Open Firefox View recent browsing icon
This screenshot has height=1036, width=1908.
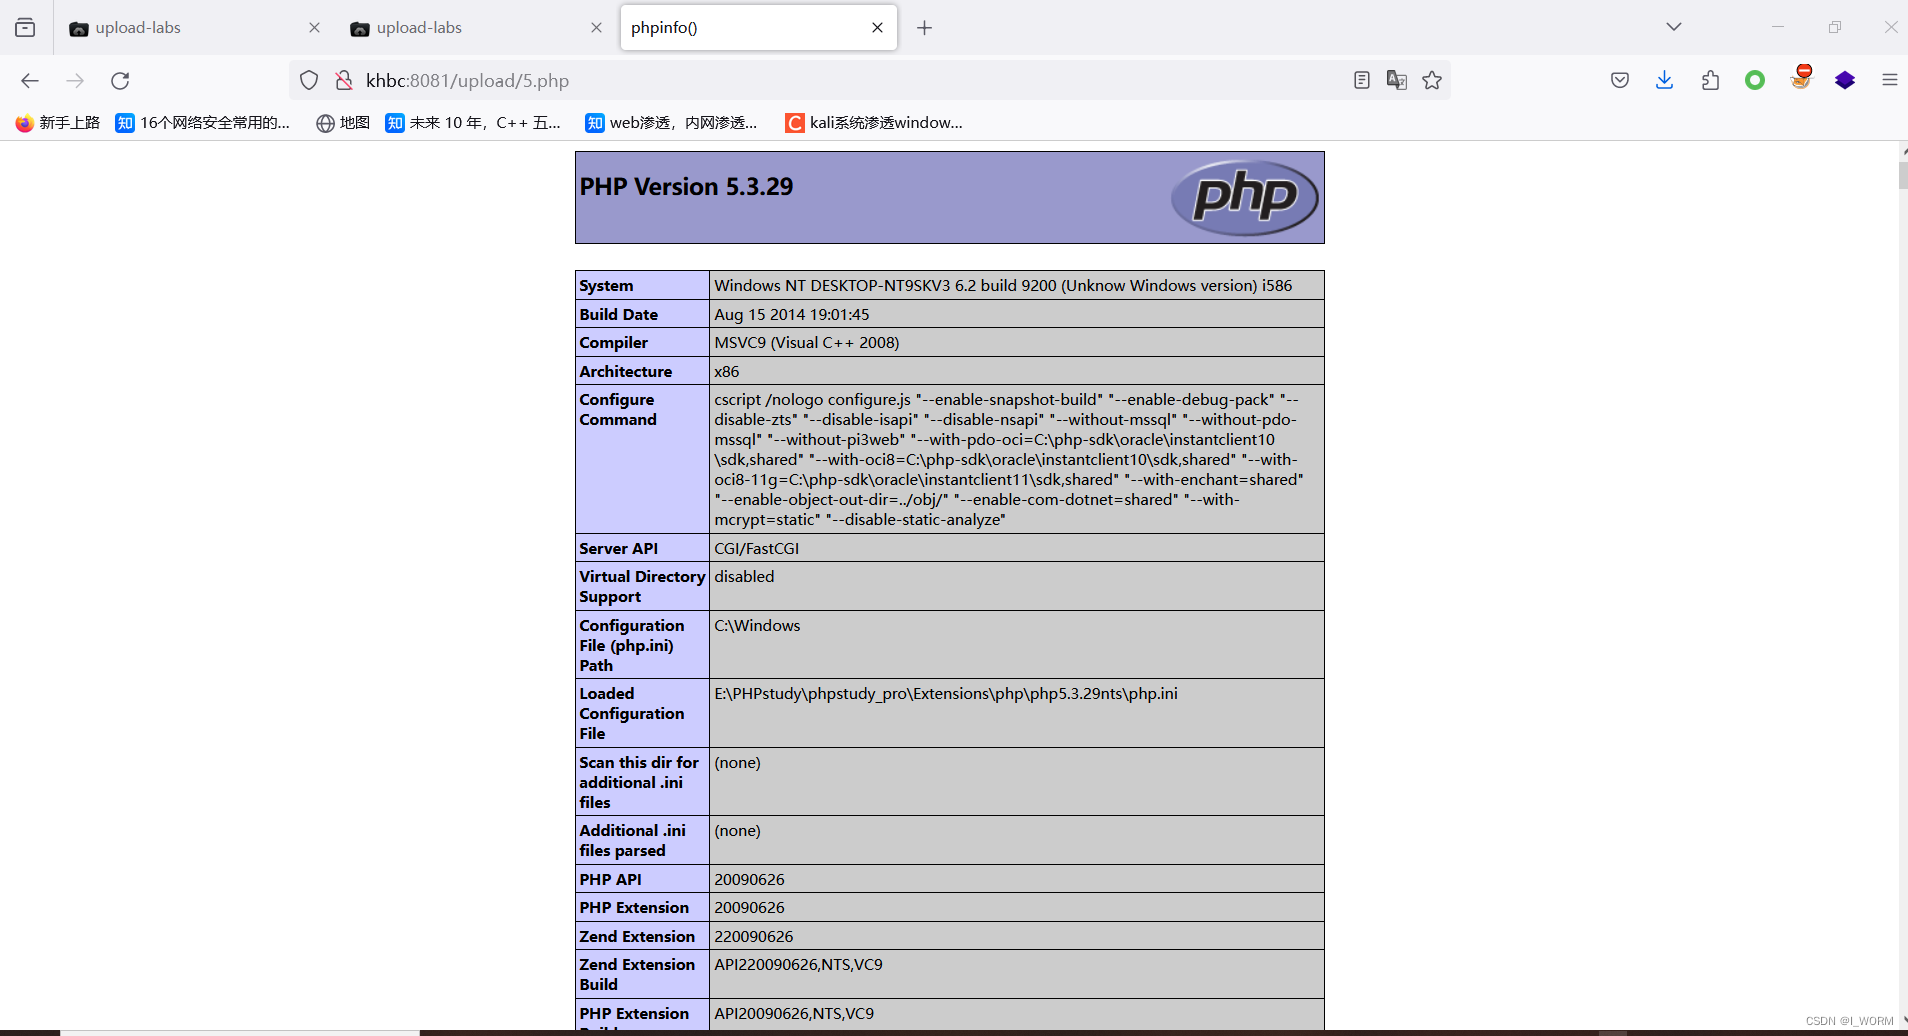pos(25,28)
